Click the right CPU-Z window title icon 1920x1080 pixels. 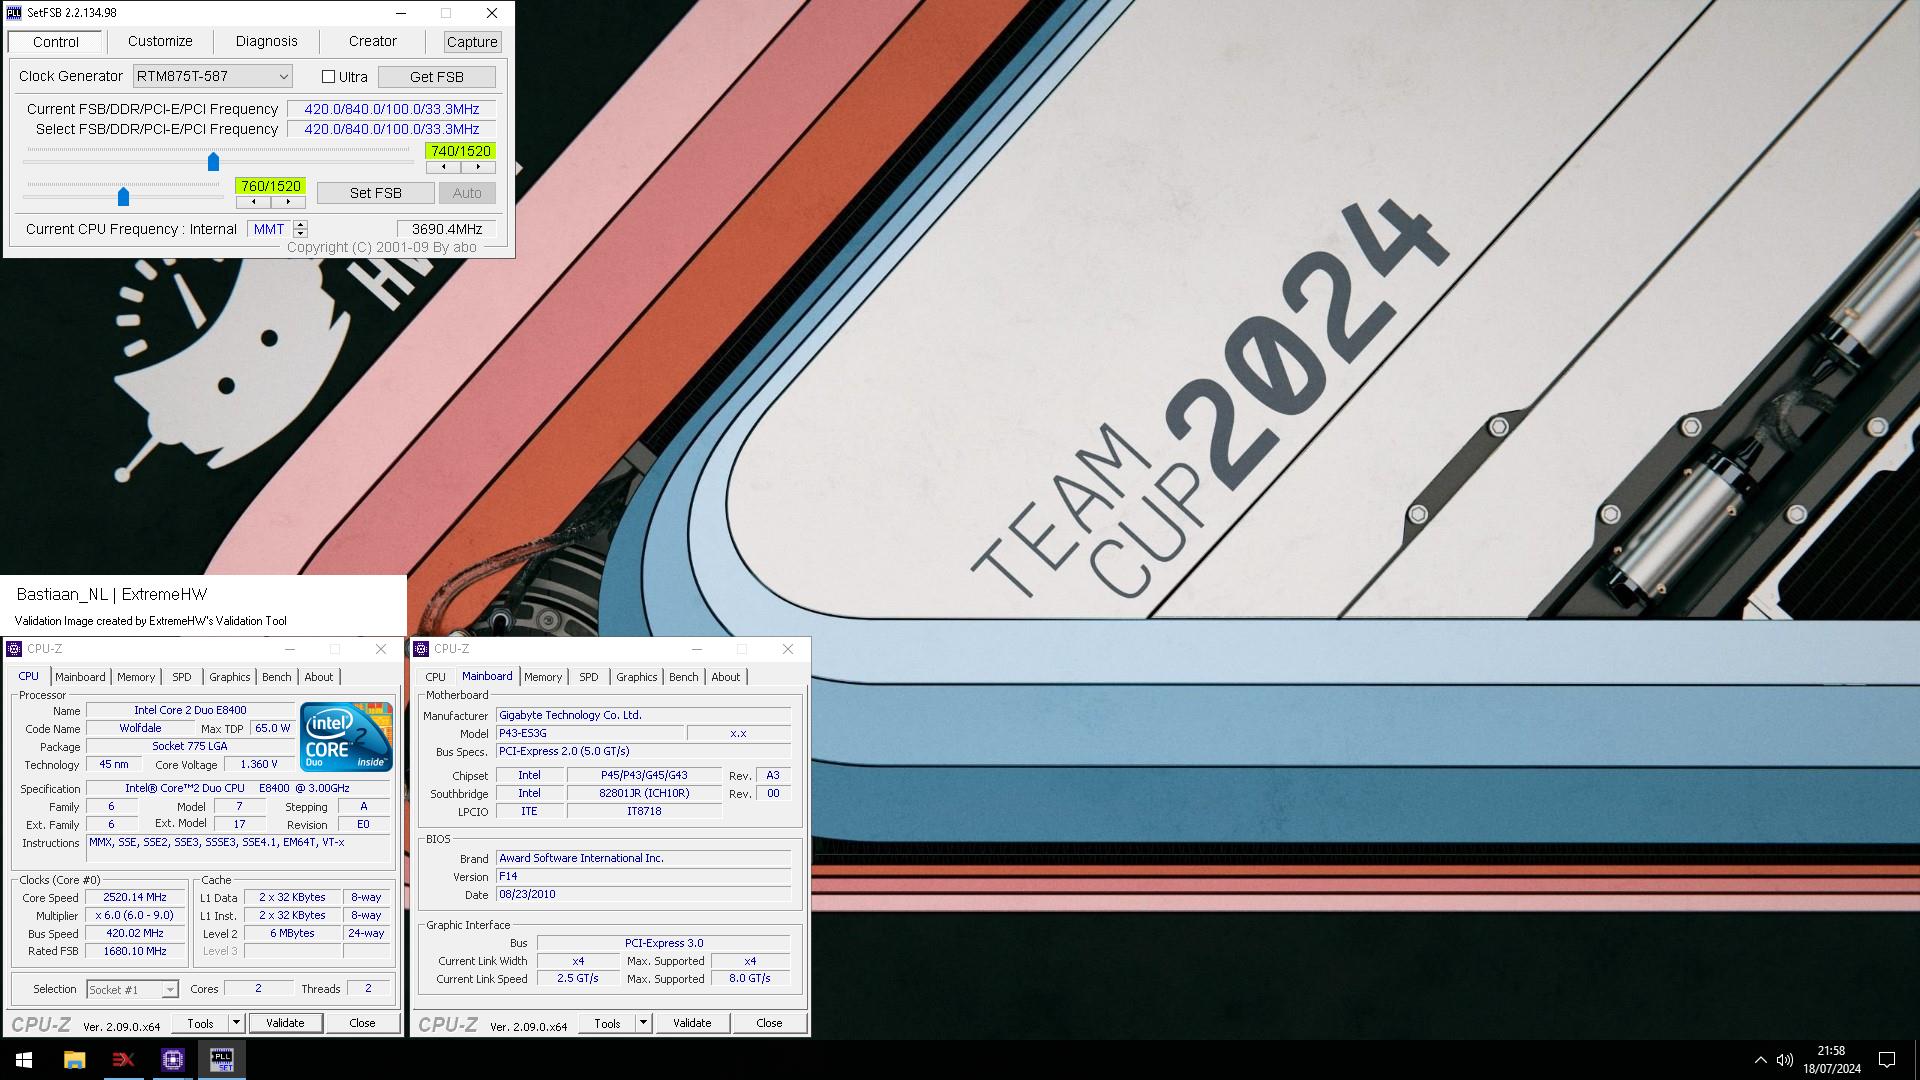tap(421, 649)
